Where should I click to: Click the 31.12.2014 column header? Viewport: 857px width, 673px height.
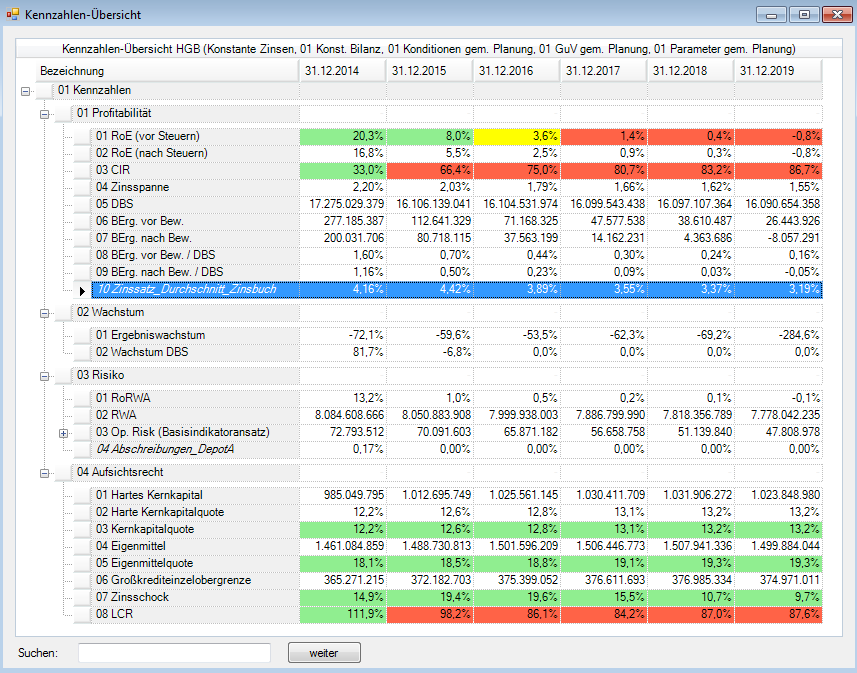[x=342, y=71]
